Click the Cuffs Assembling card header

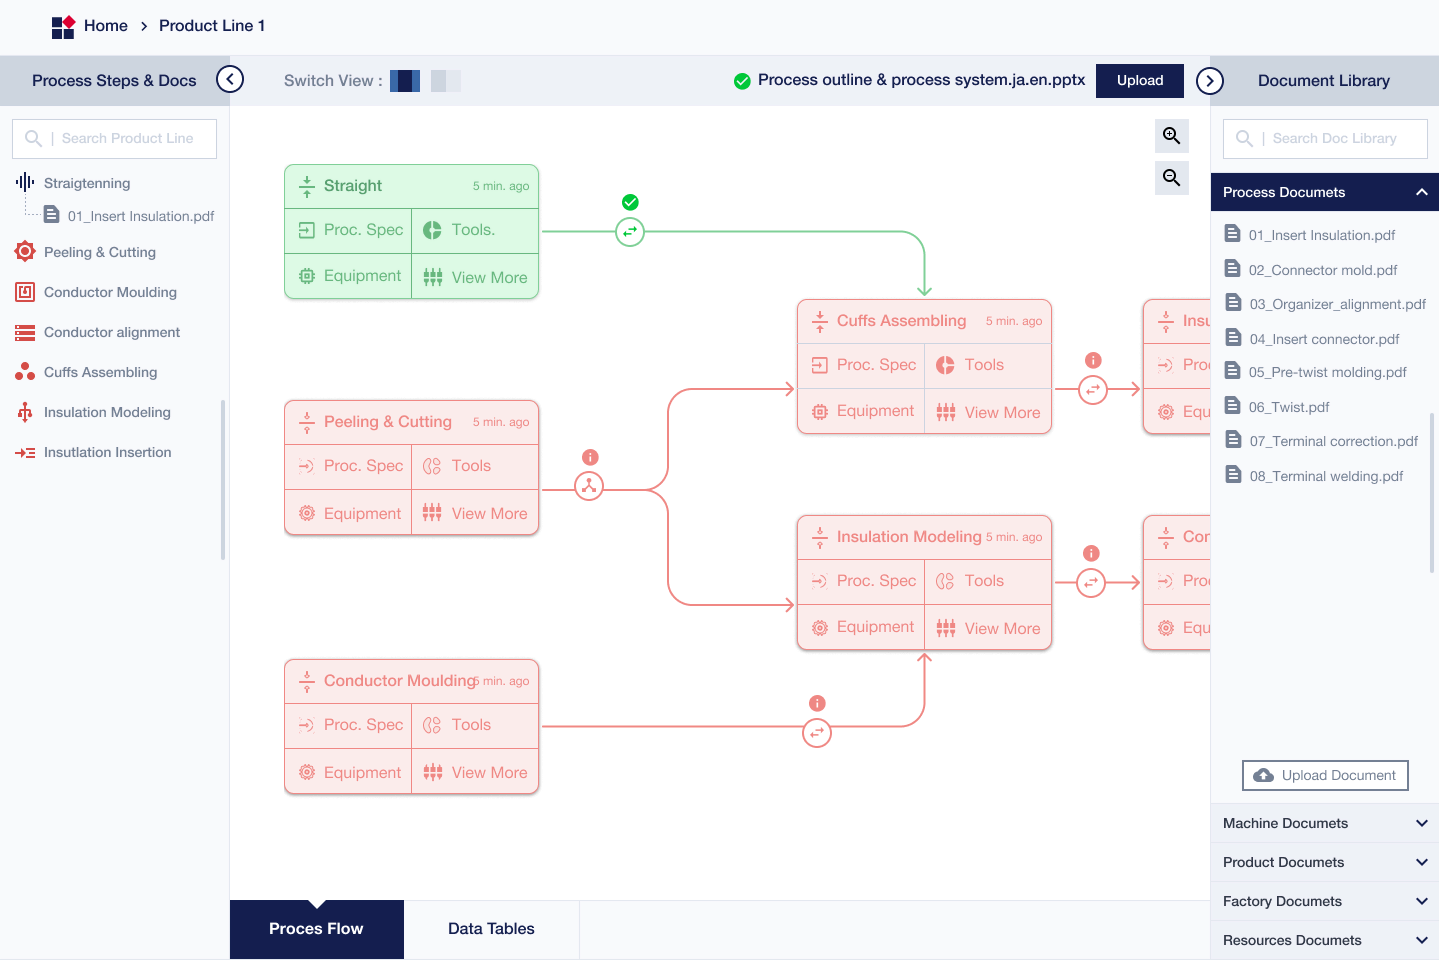(x=925, y=321)
